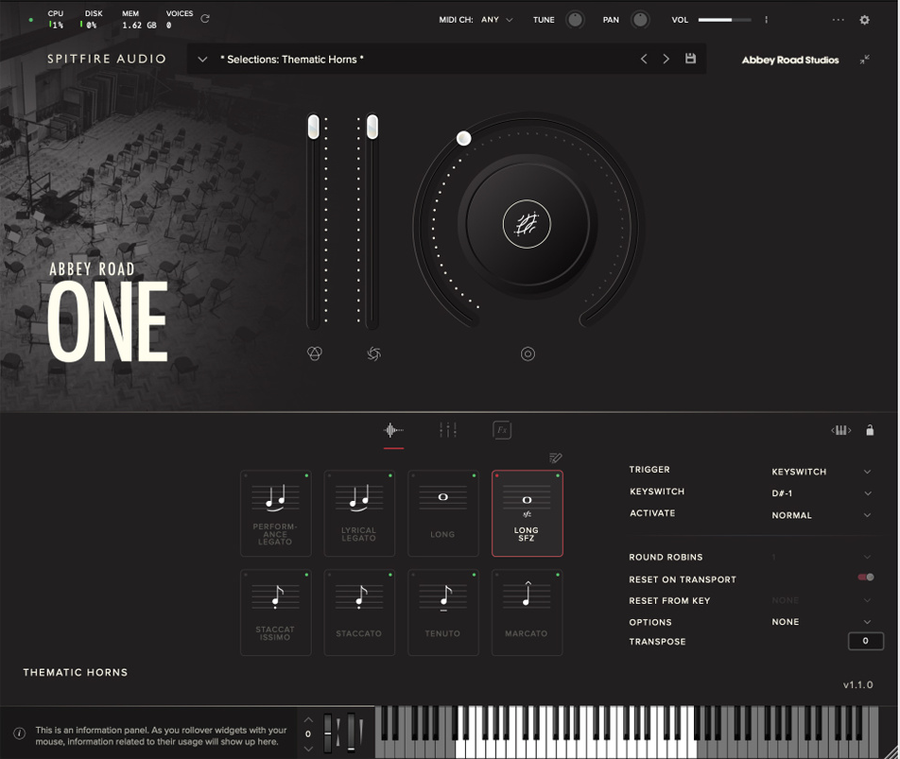Select the Tenuto articulation
This screenshot has width=900, height=759.
(443, 613)
